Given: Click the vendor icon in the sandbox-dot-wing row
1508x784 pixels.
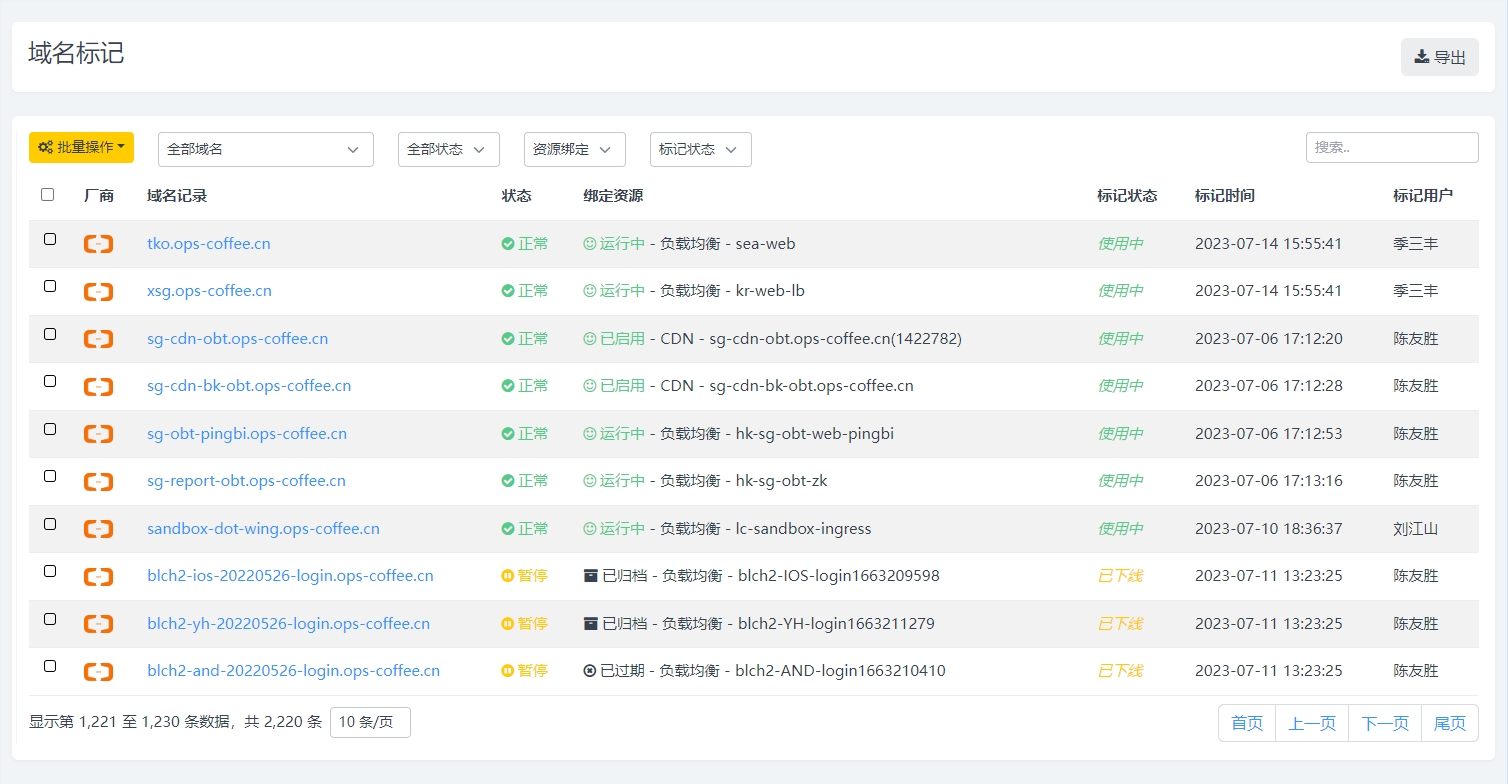Looking at the screenshot, I should (98, 529).
